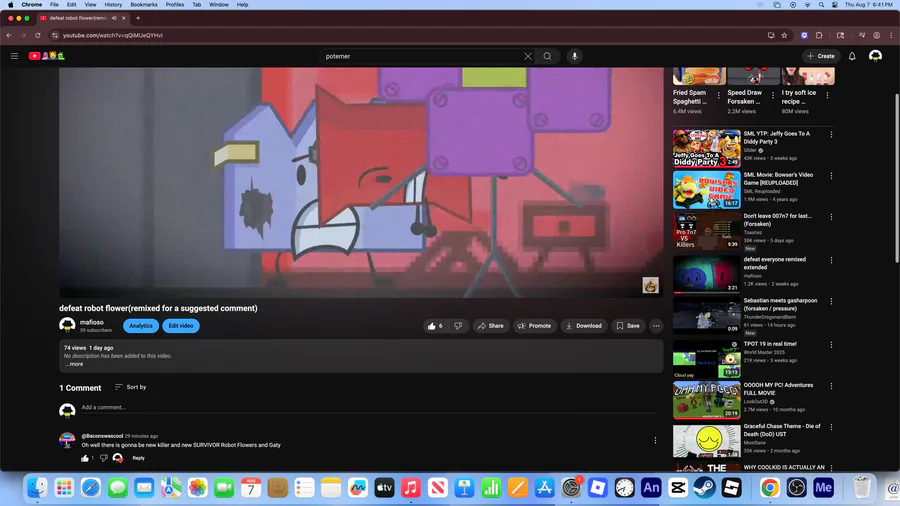
Task: Open the defeat everyone remixed extended video
Action: [x=707, y=274]
